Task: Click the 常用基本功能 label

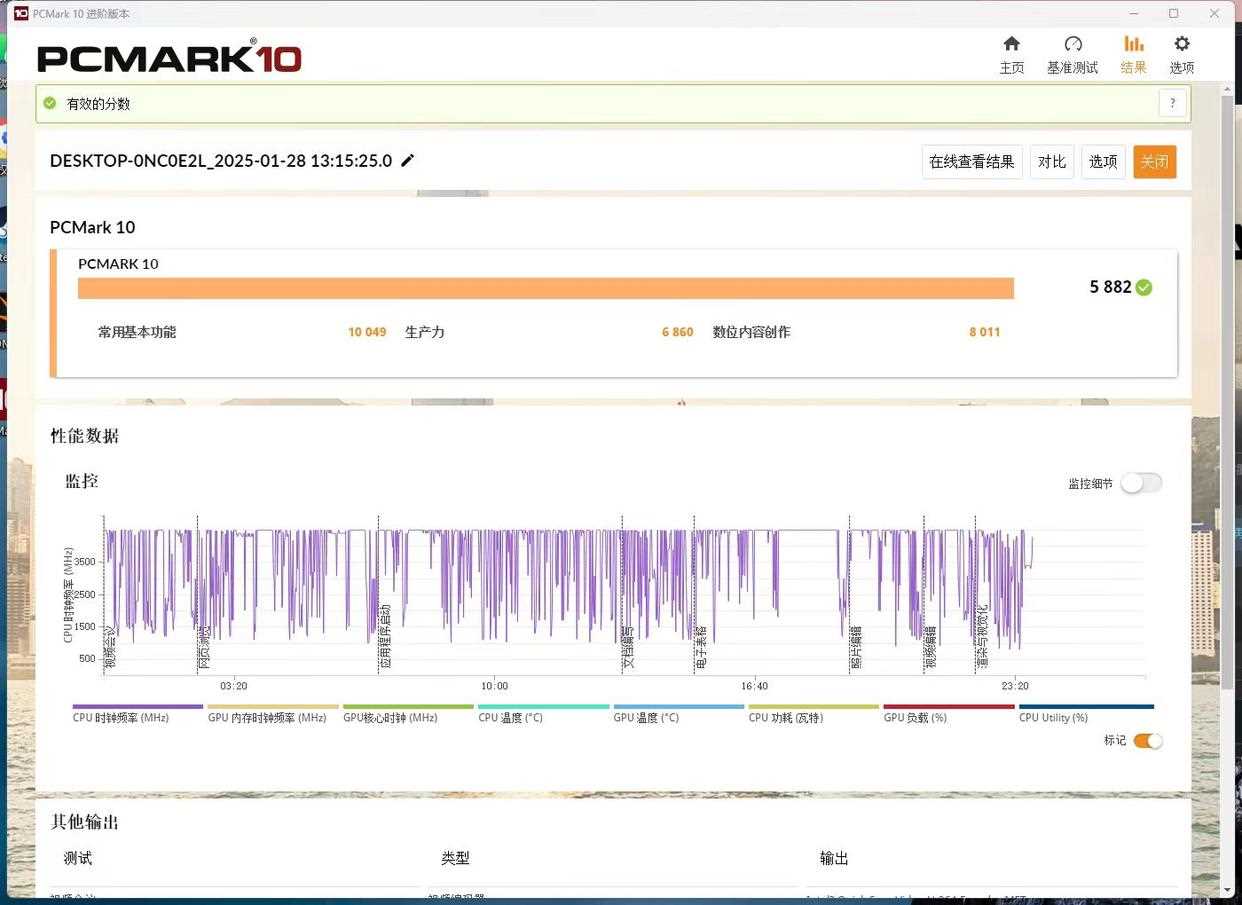Action: 137,332
